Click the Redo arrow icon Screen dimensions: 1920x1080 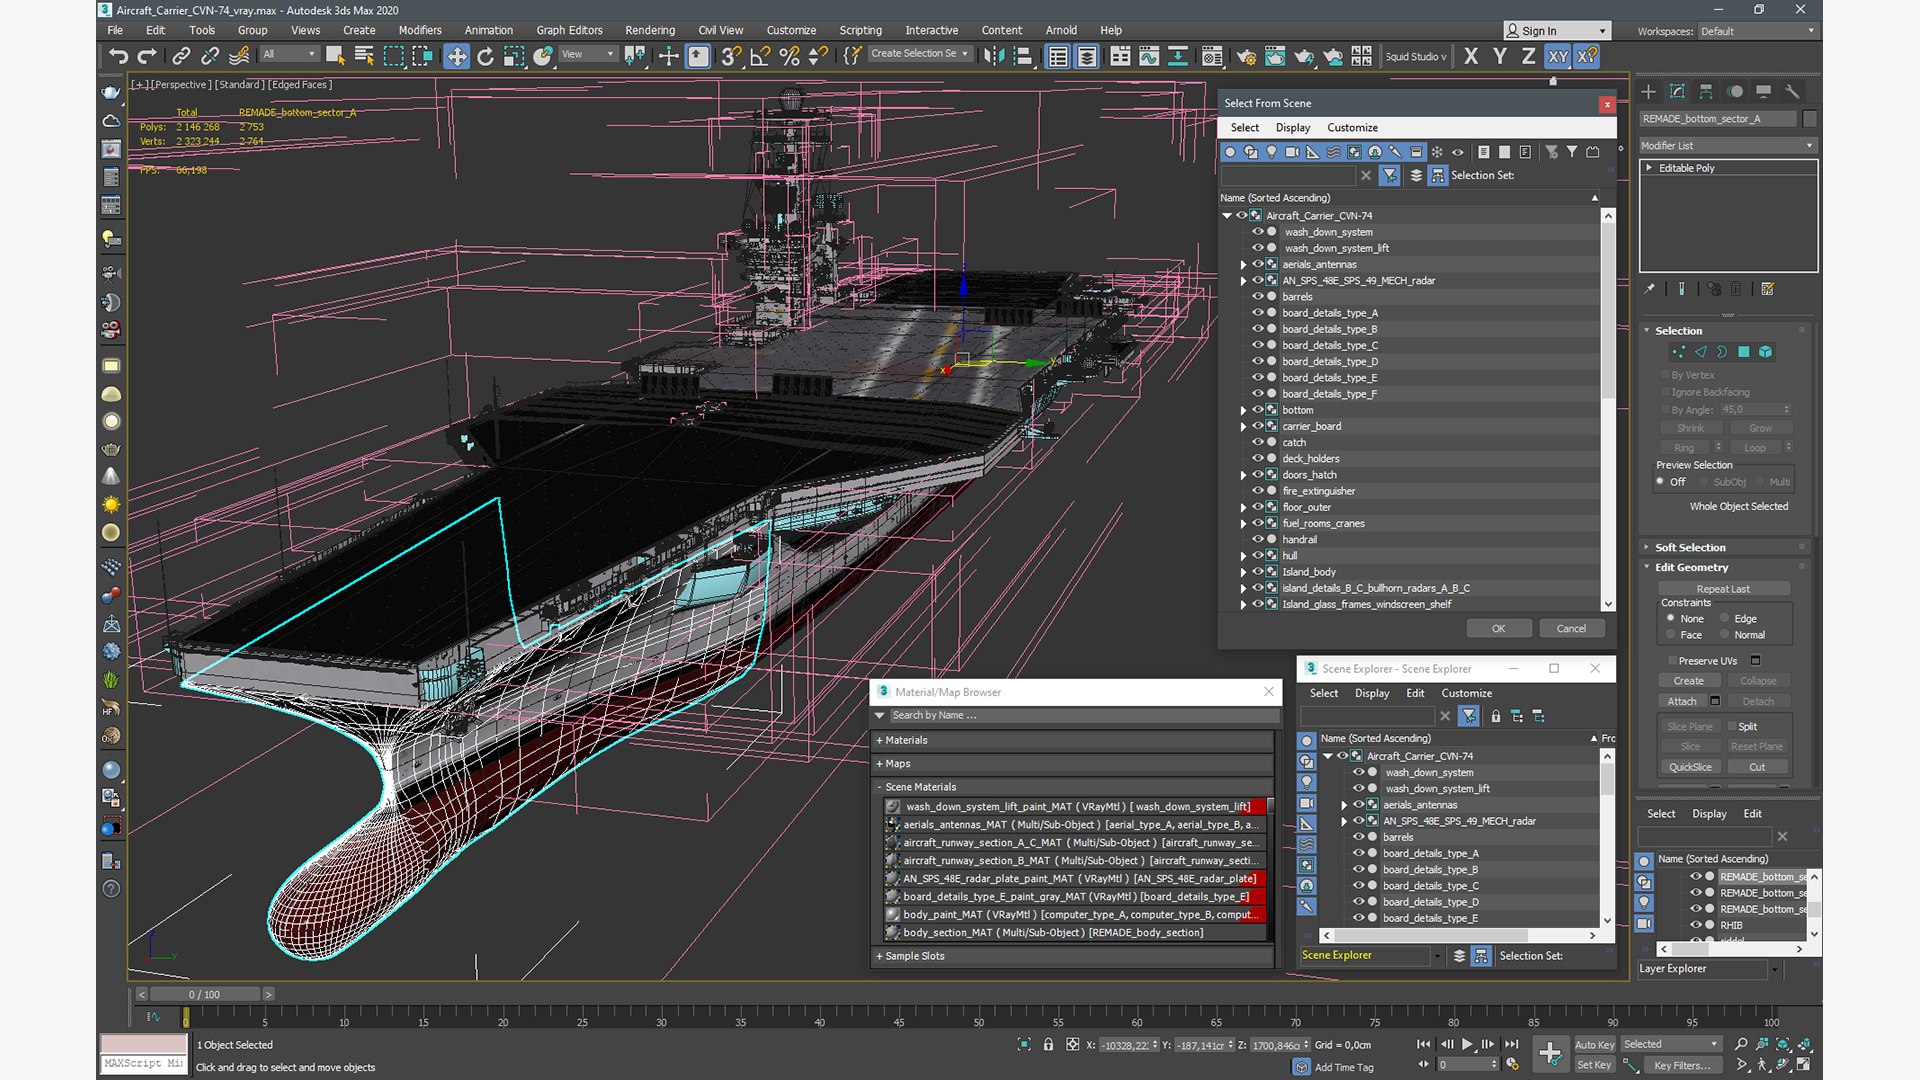tap(147, 56)
